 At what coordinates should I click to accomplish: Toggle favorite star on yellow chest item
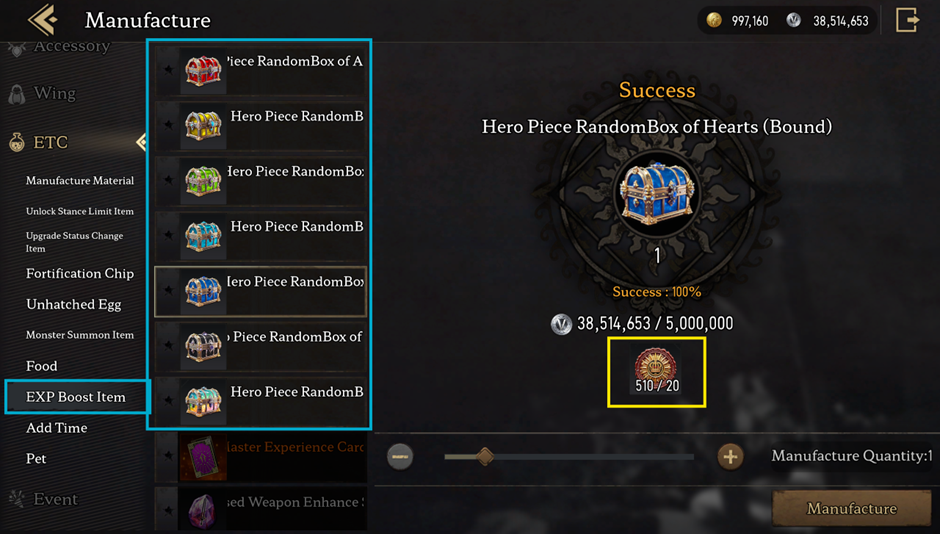(168, 125)
